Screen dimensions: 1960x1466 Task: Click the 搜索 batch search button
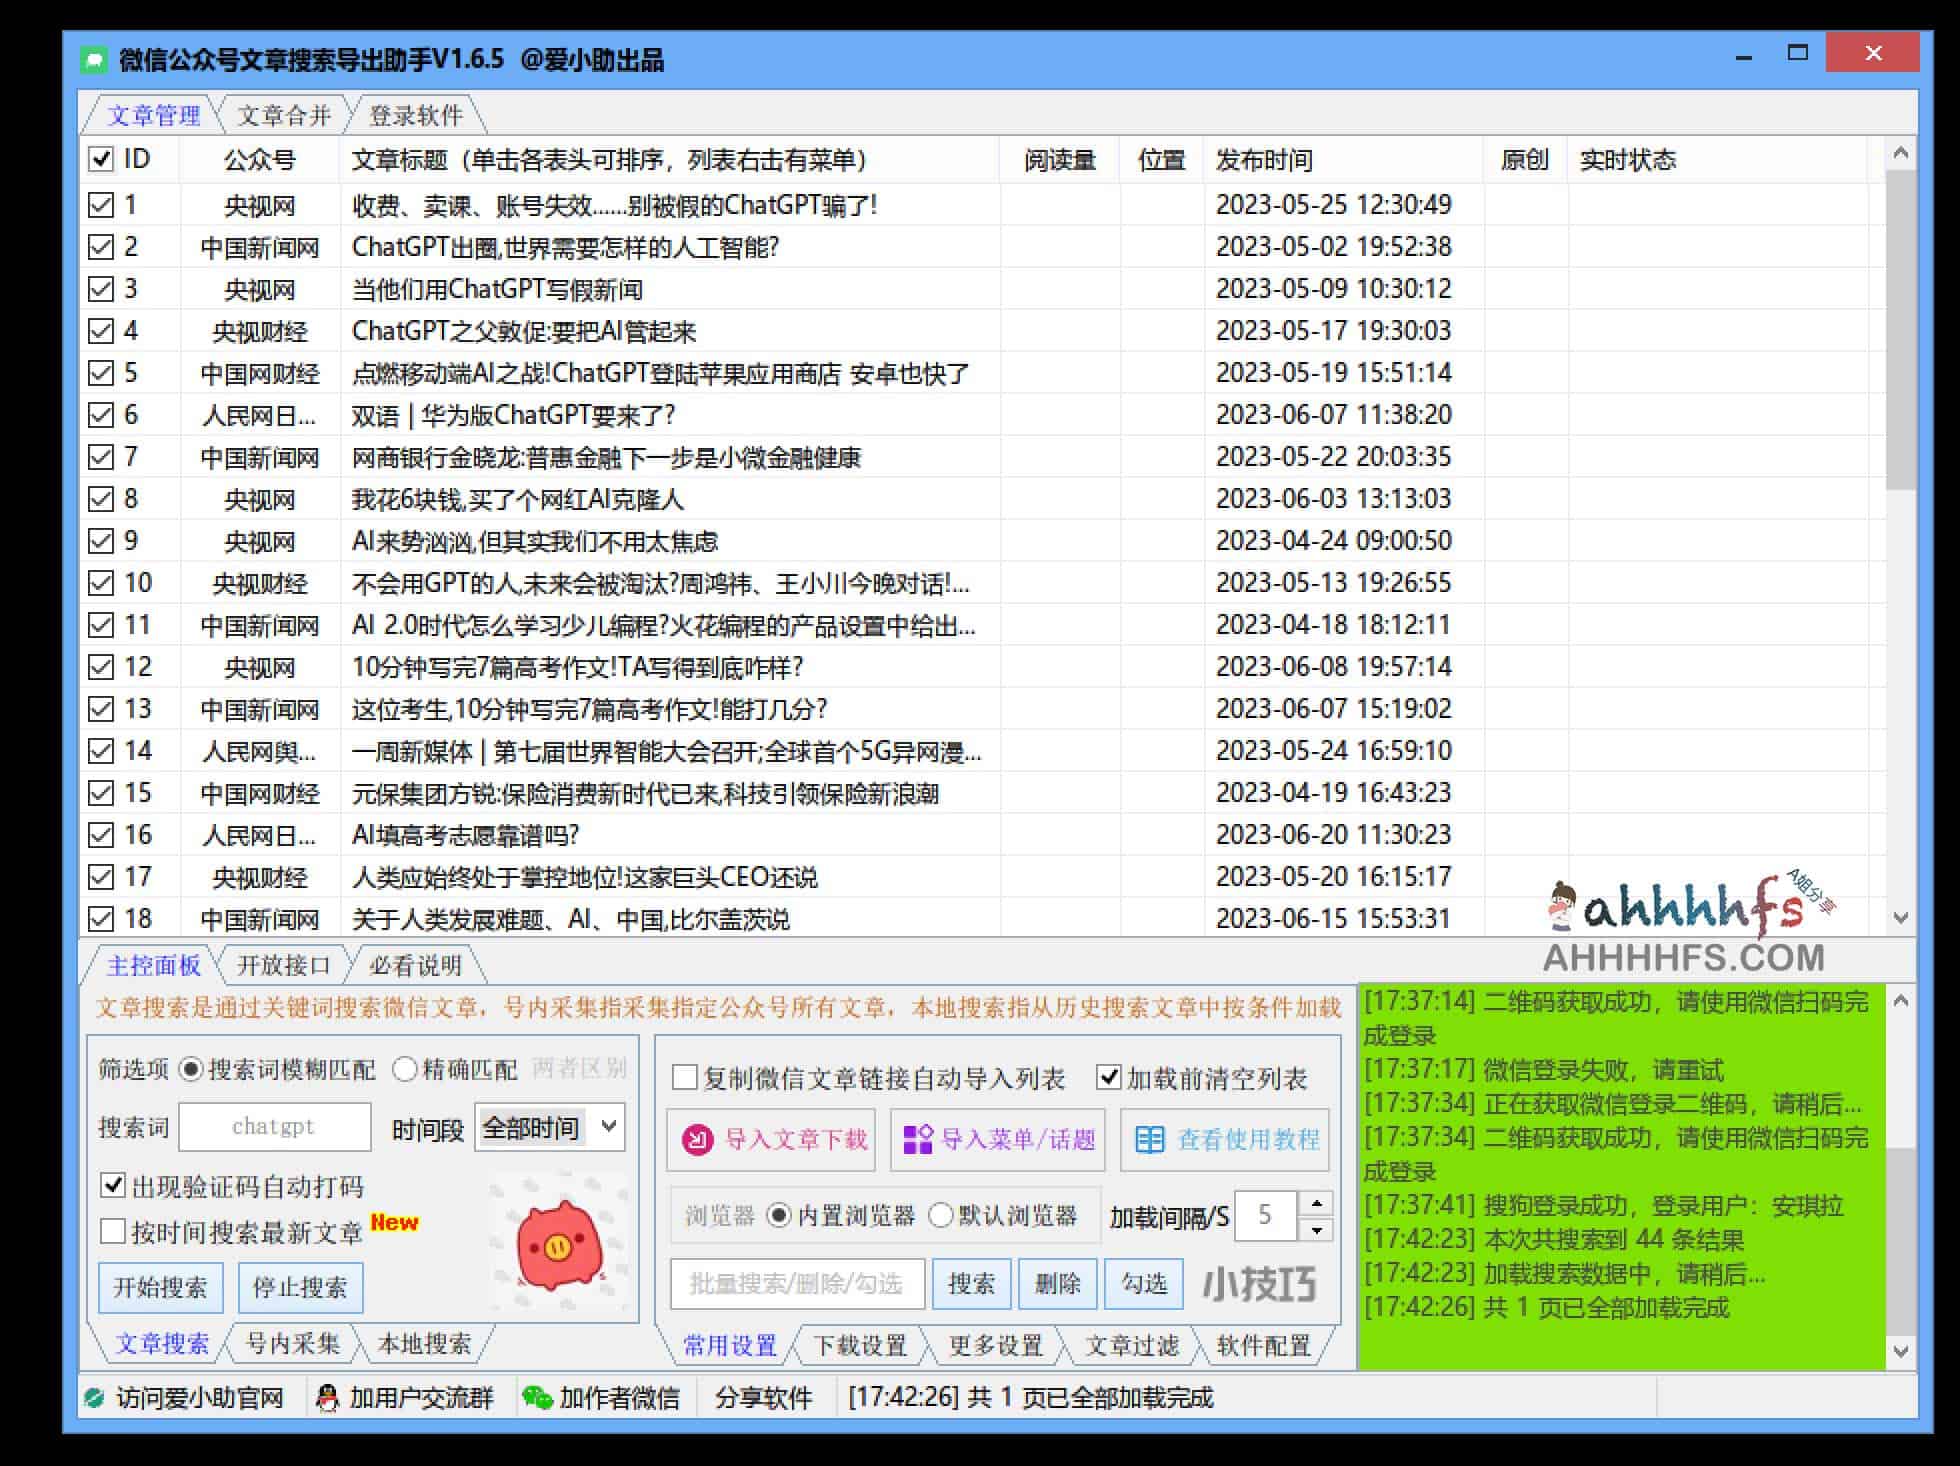tap(971, 1285)
